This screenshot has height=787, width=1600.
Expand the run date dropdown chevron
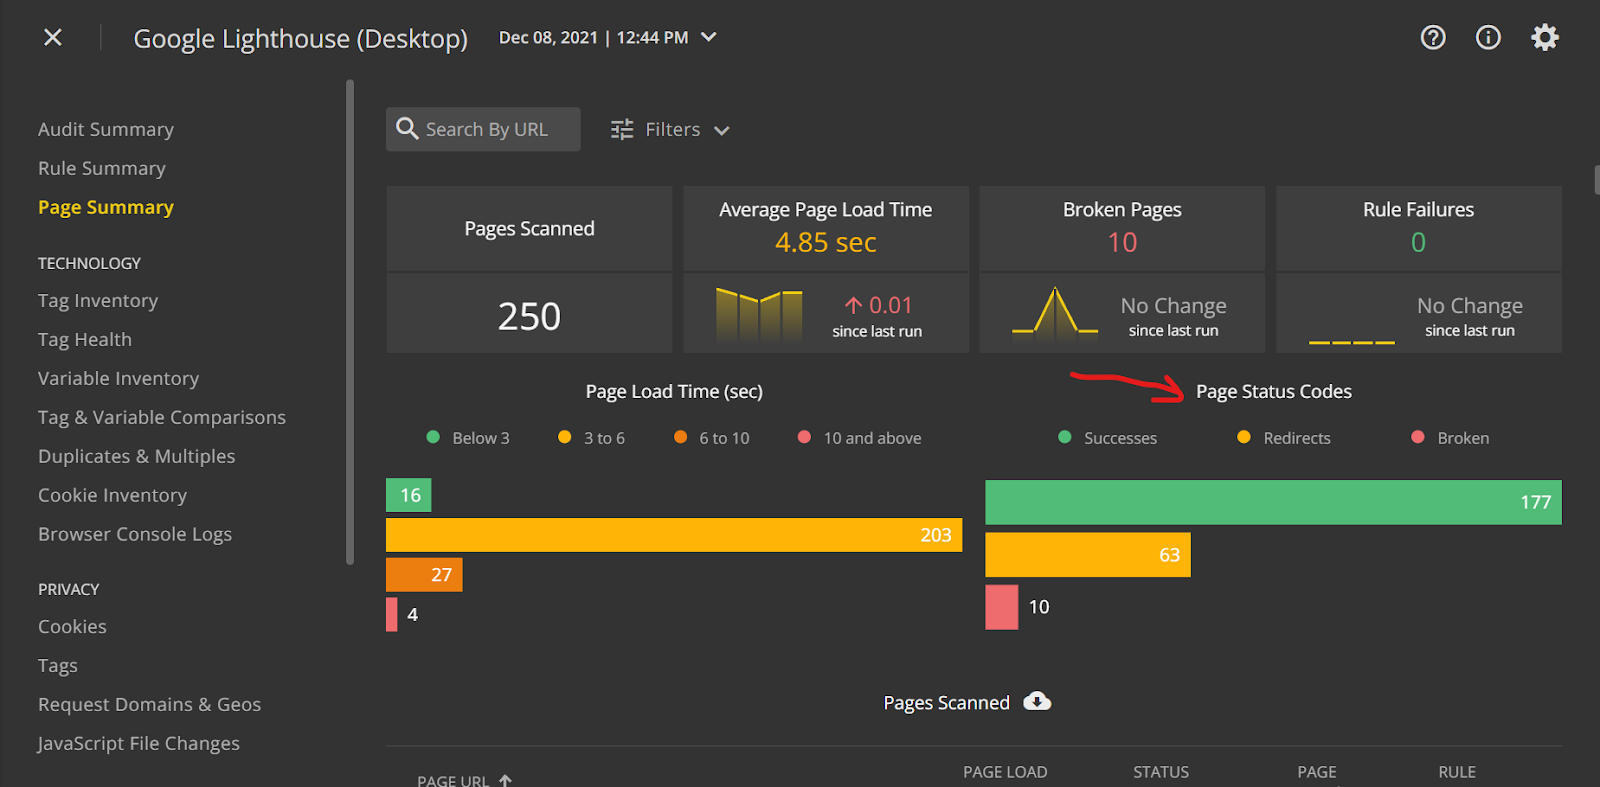tap(709, 37)
